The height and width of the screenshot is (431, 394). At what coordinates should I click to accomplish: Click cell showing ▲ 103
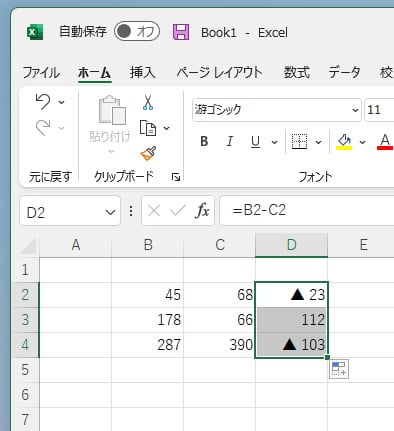[x=292, y=345]
